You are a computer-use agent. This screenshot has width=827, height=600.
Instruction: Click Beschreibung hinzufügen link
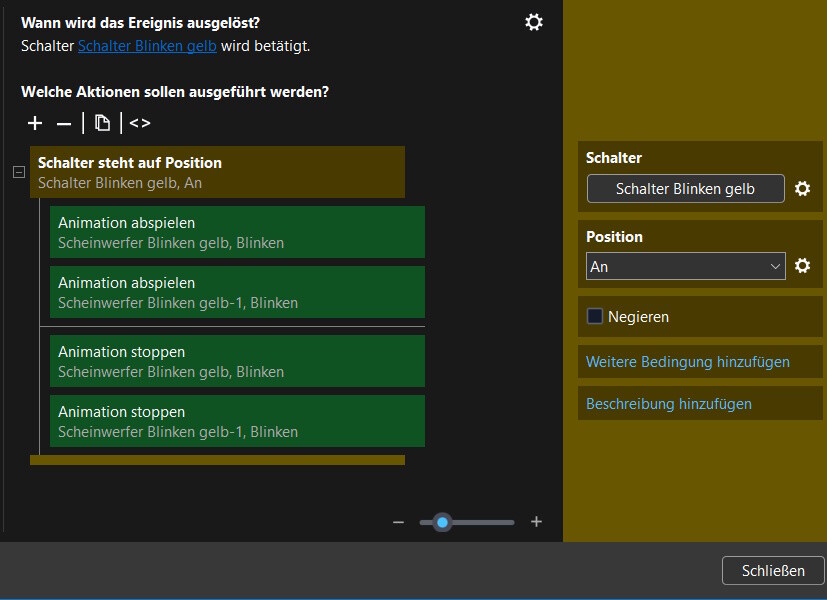669,404
